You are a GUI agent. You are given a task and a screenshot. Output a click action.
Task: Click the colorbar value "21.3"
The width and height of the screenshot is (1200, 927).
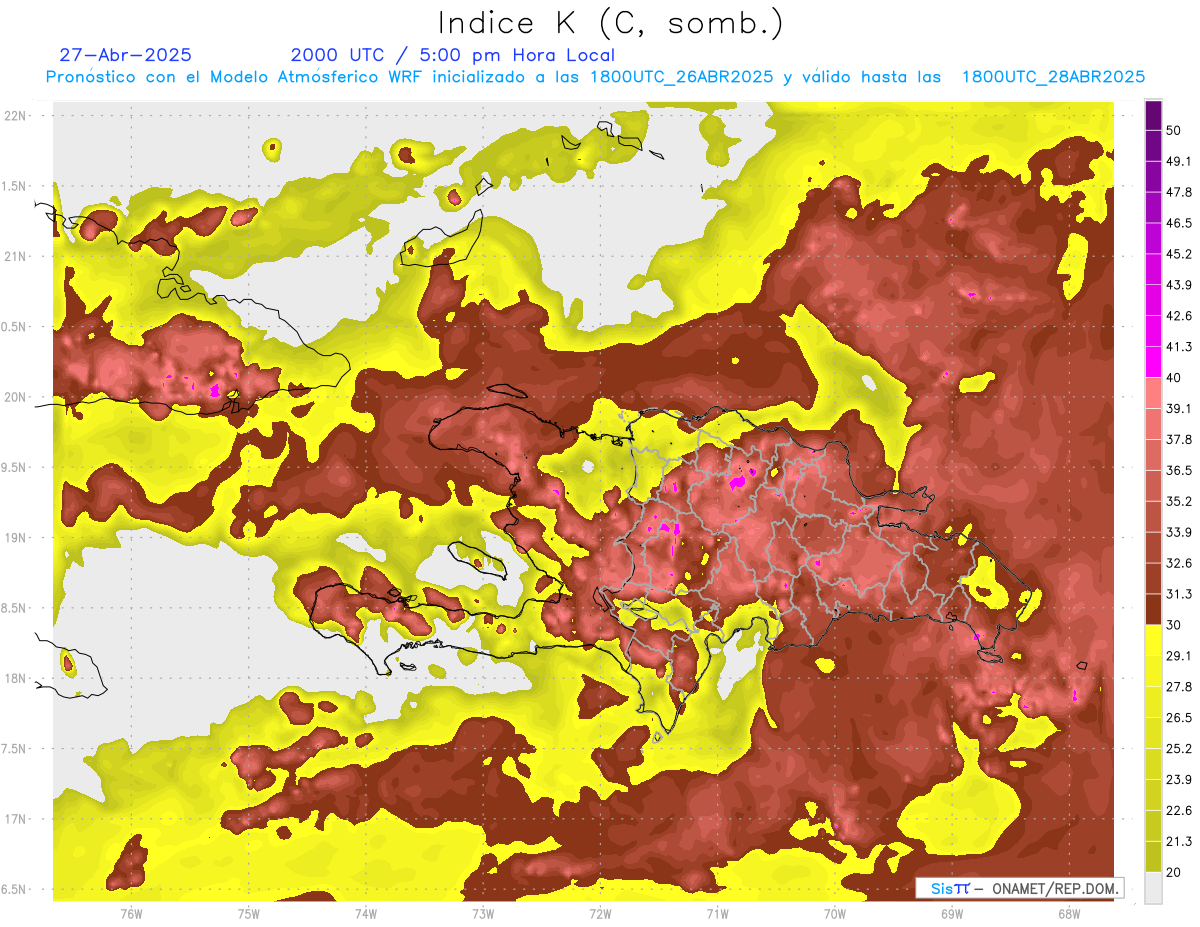click(1178, 842)
